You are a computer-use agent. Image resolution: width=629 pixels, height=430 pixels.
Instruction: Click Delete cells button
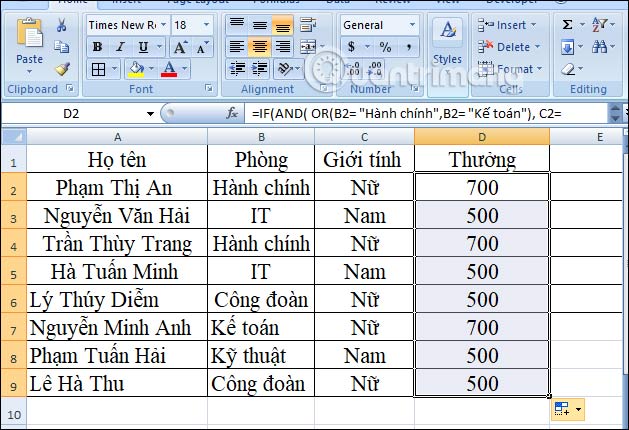tap(509, 47)
